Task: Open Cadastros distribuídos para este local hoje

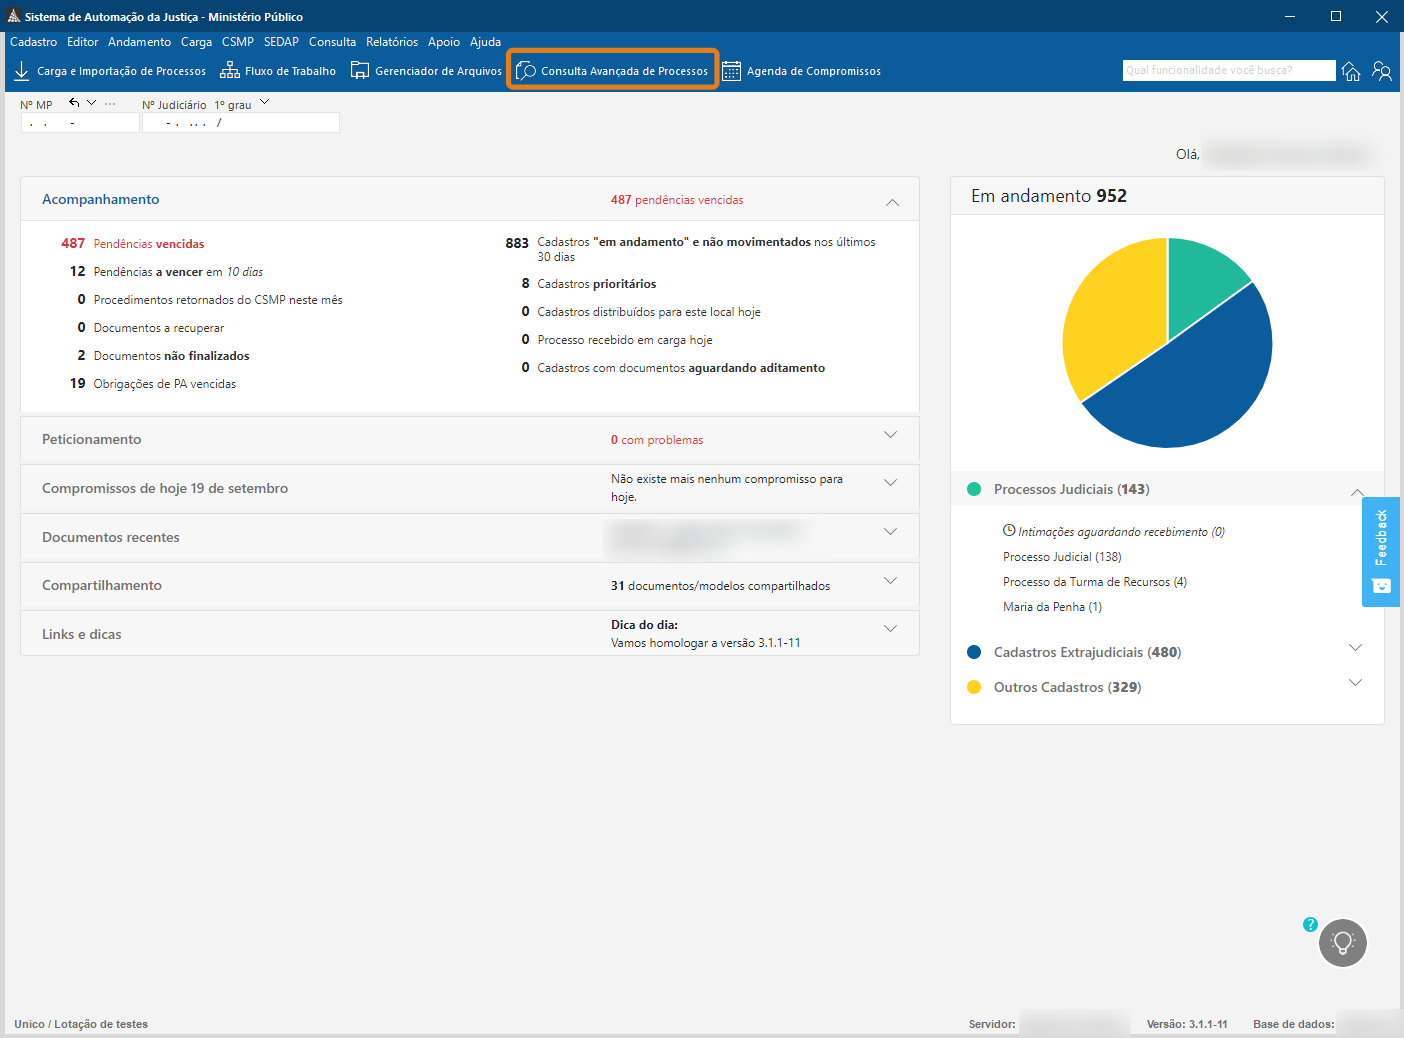Action: [640, 312]
